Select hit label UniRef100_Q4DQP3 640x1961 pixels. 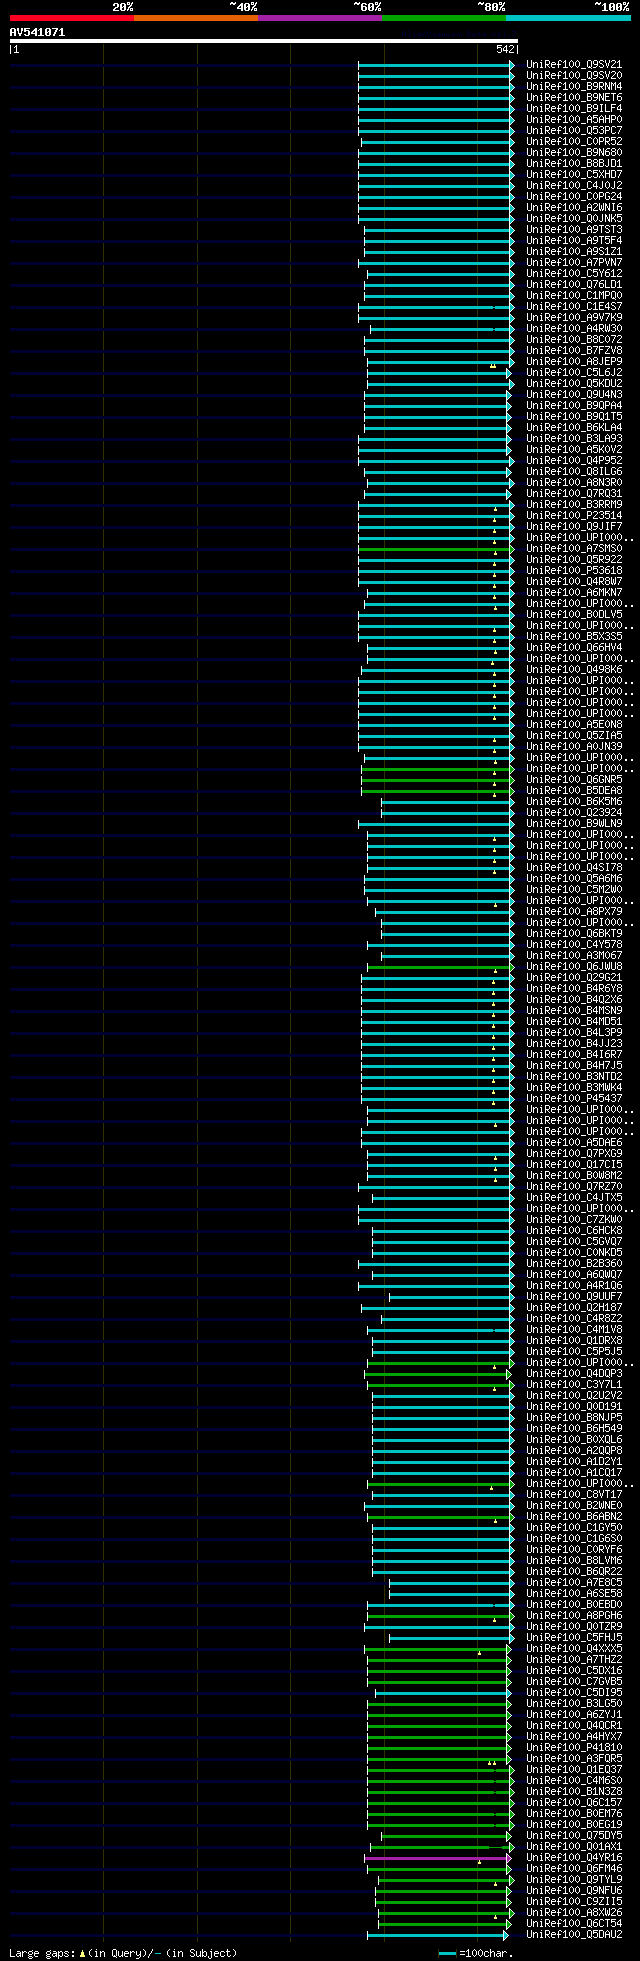(x=574, y=1373)
